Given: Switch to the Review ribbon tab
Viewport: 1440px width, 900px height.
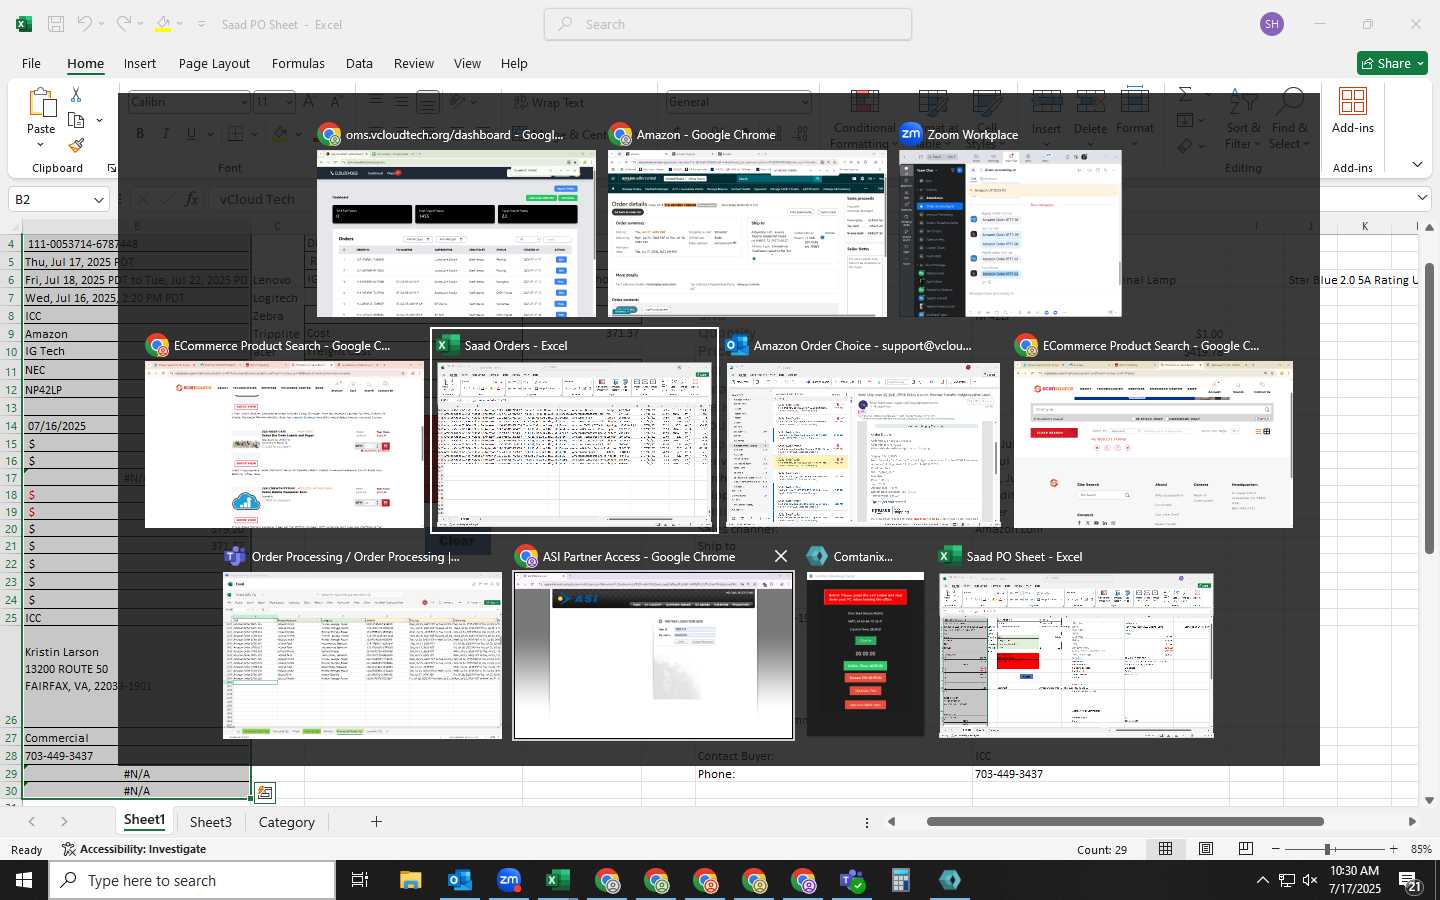Looking at the screenshot, I should [414, 63].
